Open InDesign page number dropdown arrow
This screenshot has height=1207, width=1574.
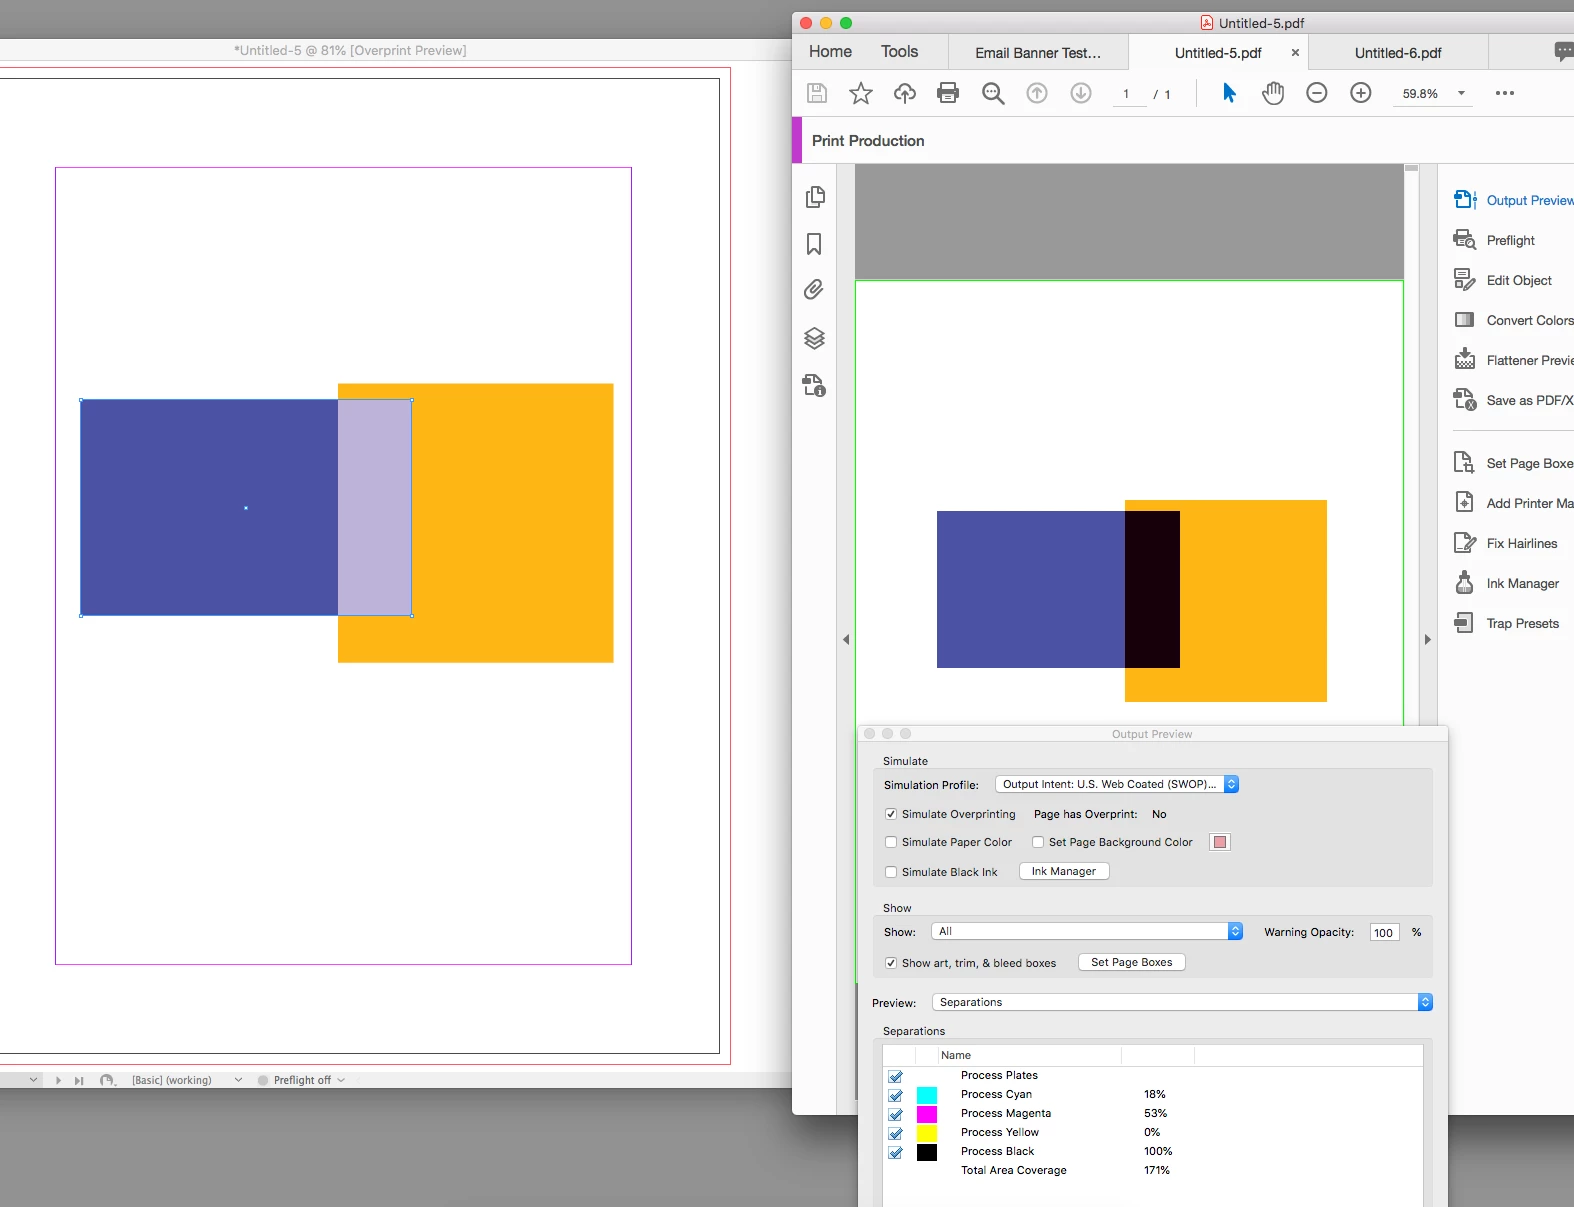[34, 1080]
